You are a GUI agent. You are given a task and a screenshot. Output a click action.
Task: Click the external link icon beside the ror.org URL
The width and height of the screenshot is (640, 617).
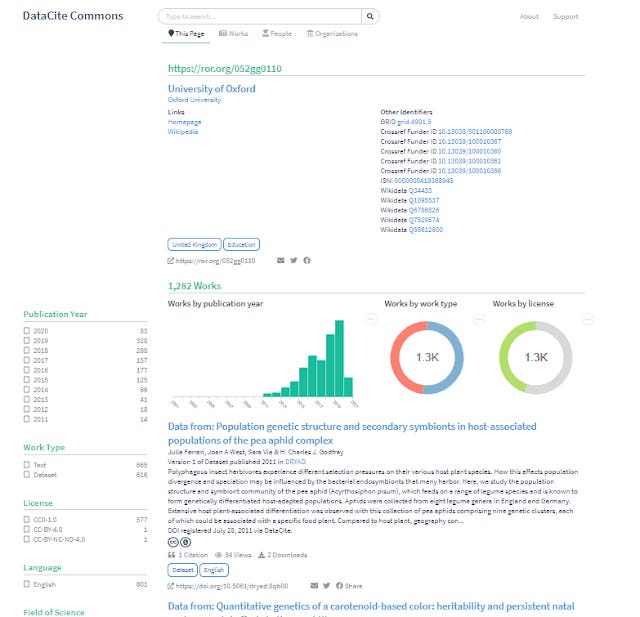click(171, 261)
